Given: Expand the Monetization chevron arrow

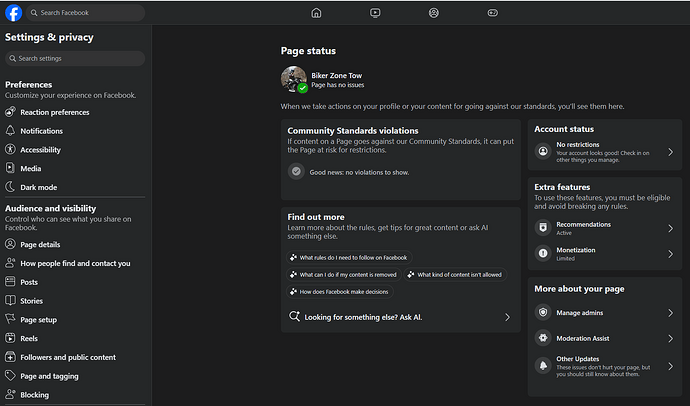Looking at the screenshot, I should [671, 254].
